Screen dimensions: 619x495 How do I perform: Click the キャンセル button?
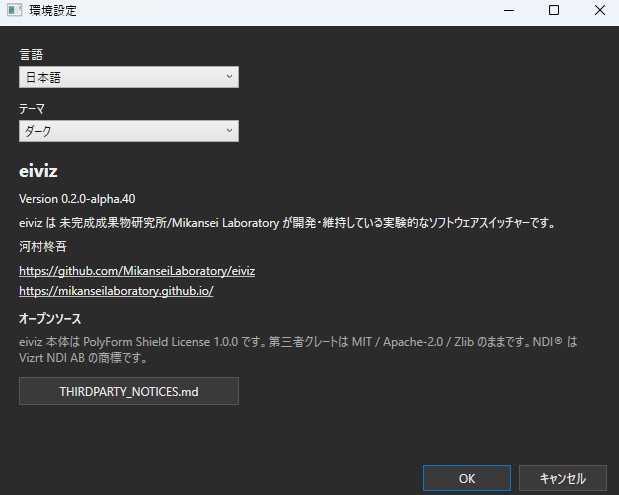(x=563, y=478)
